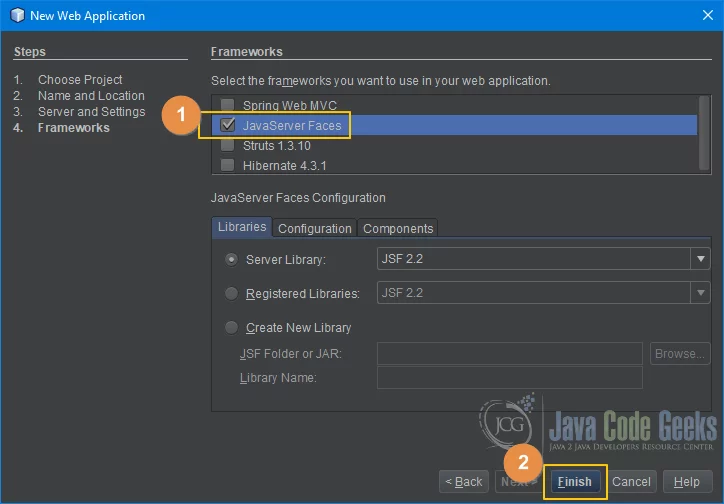This screenshot has height=504, width=724.
Task: Close the New Web Application dialog
Action: (707, 15)
